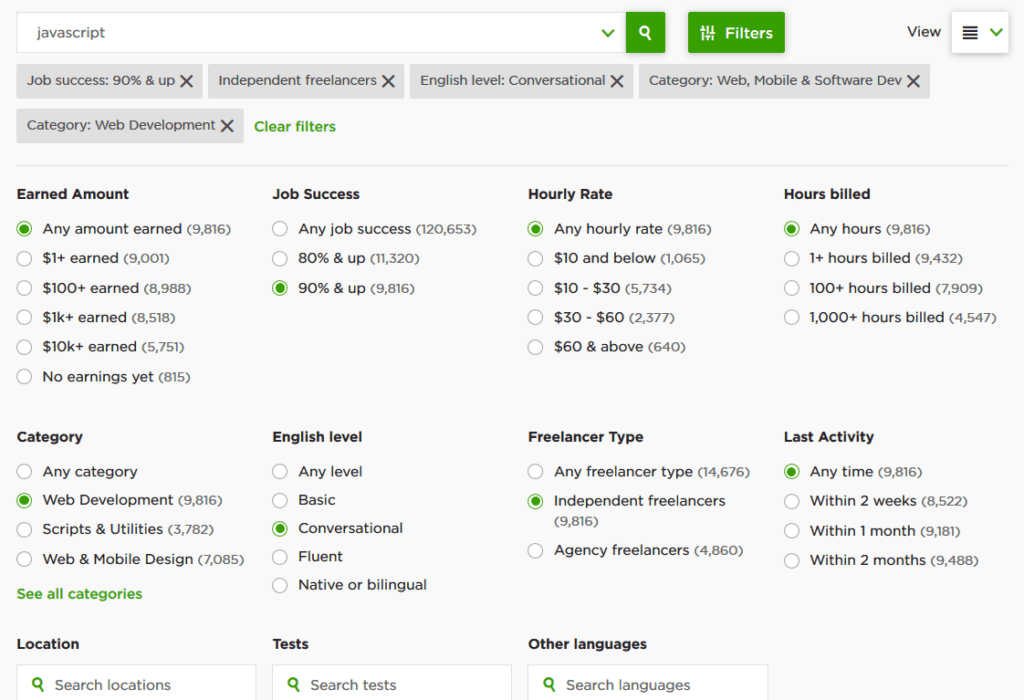This screenshot has height=700, width=1024.
Task: Select Web Development category option
Action: click(24, 500)
